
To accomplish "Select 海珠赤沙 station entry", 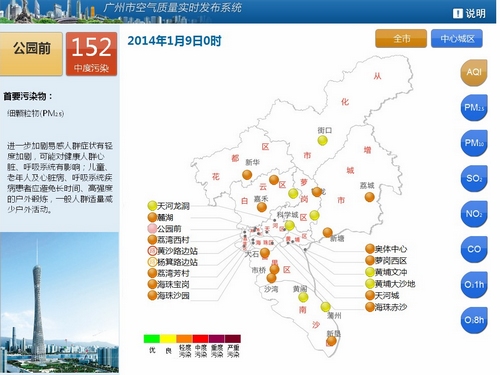I will coord(386,307).
